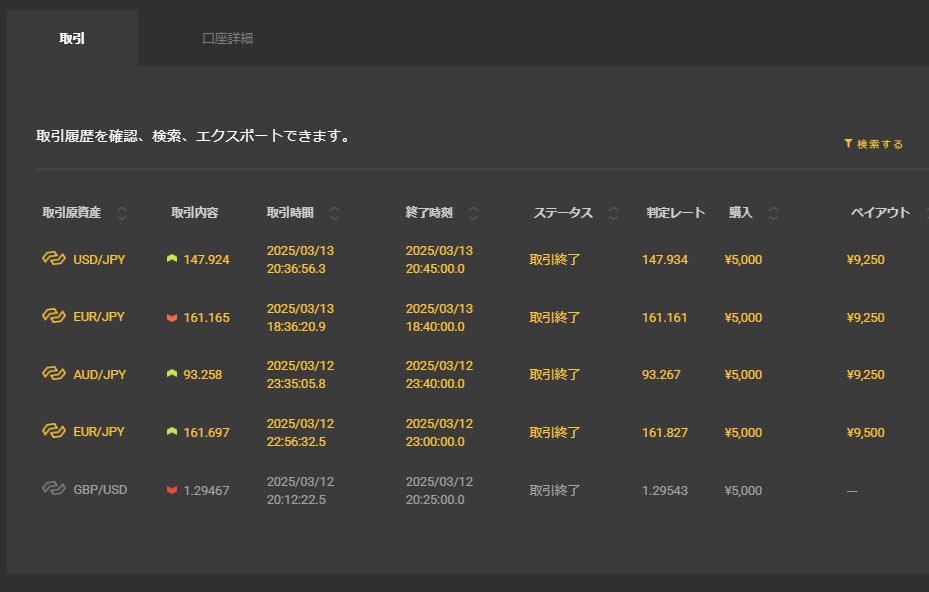Click the ペイアウト column header
The image size is (929, 592).
coord(880,213)
